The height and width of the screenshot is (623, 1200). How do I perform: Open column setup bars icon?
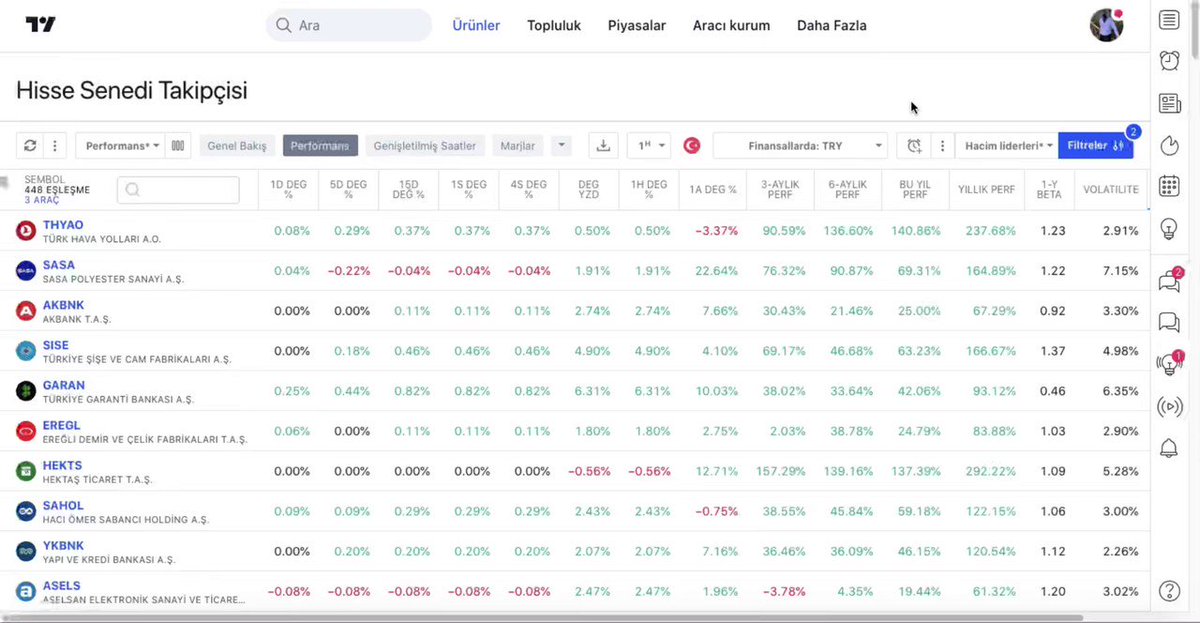click(x=178, y=146)
